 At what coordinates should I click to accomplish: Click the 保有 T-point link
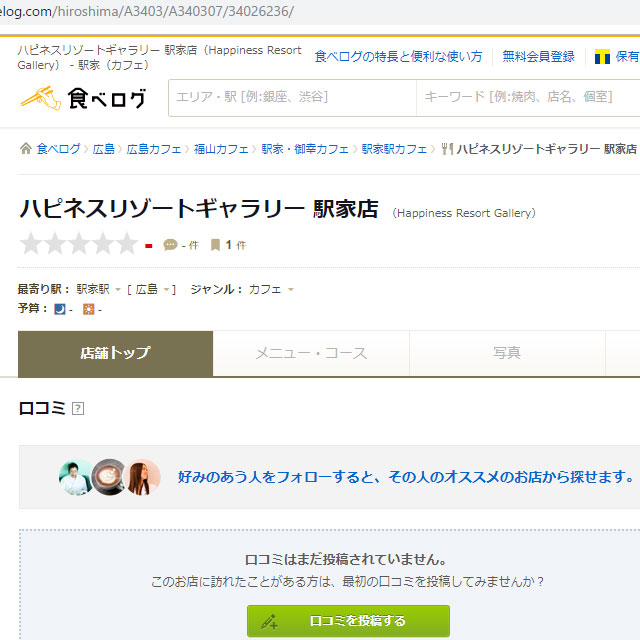coord(627,56)
